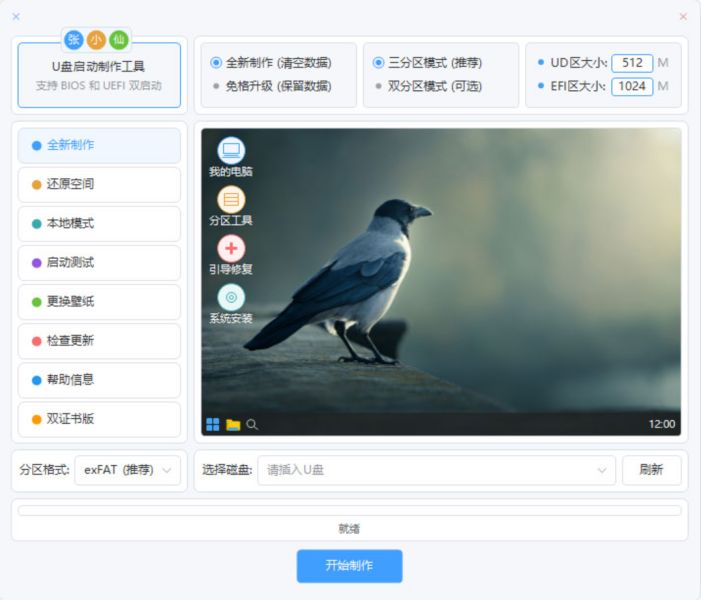Switch to 全新制作 sidebar item
The image size is (701, 600).
coord(99,145)
